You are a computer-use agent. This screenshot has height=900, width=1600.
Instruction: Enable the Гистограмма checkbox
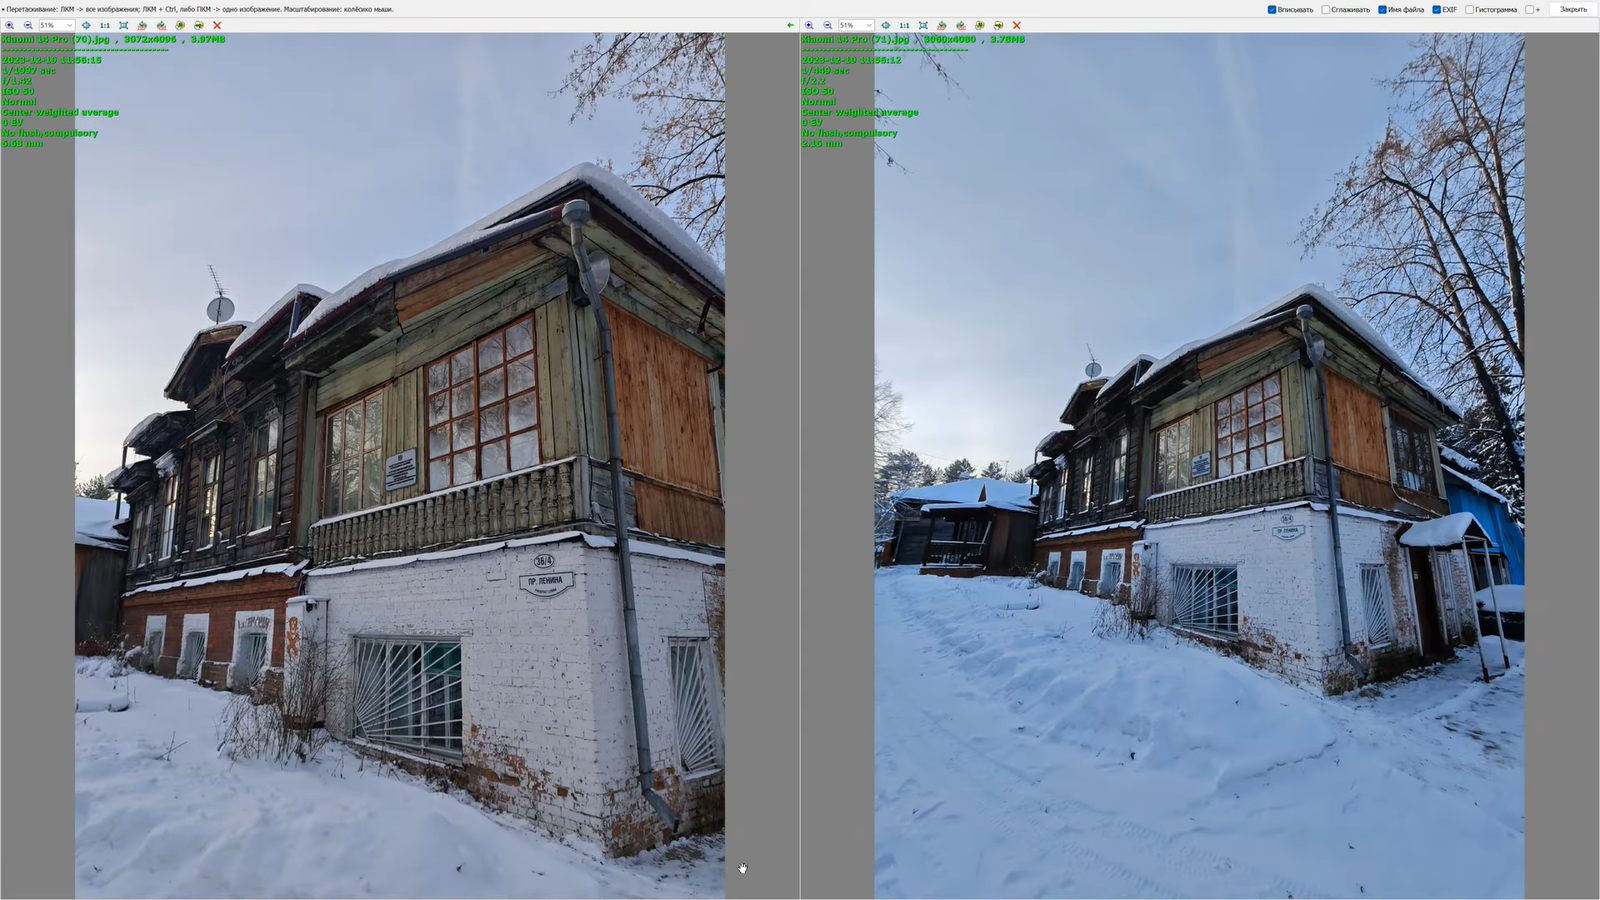(x=1470, y=10)
